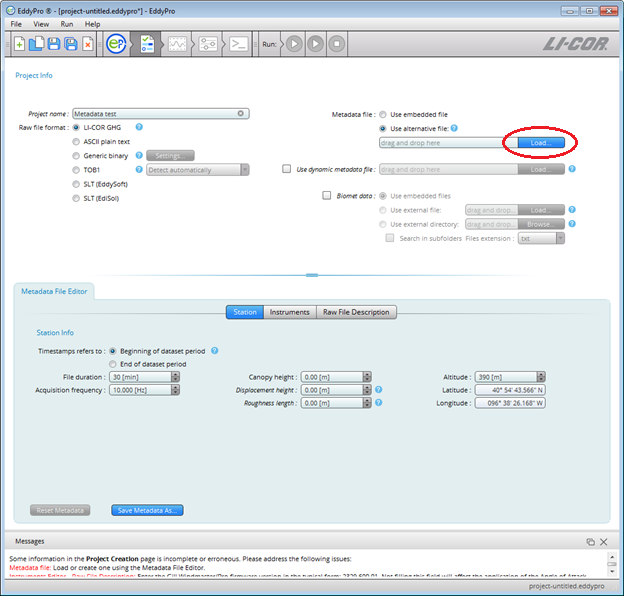Open the Output Console terminal icon
Image resolution: width=625 pixels, height=598 pixels.
(238, 44)
